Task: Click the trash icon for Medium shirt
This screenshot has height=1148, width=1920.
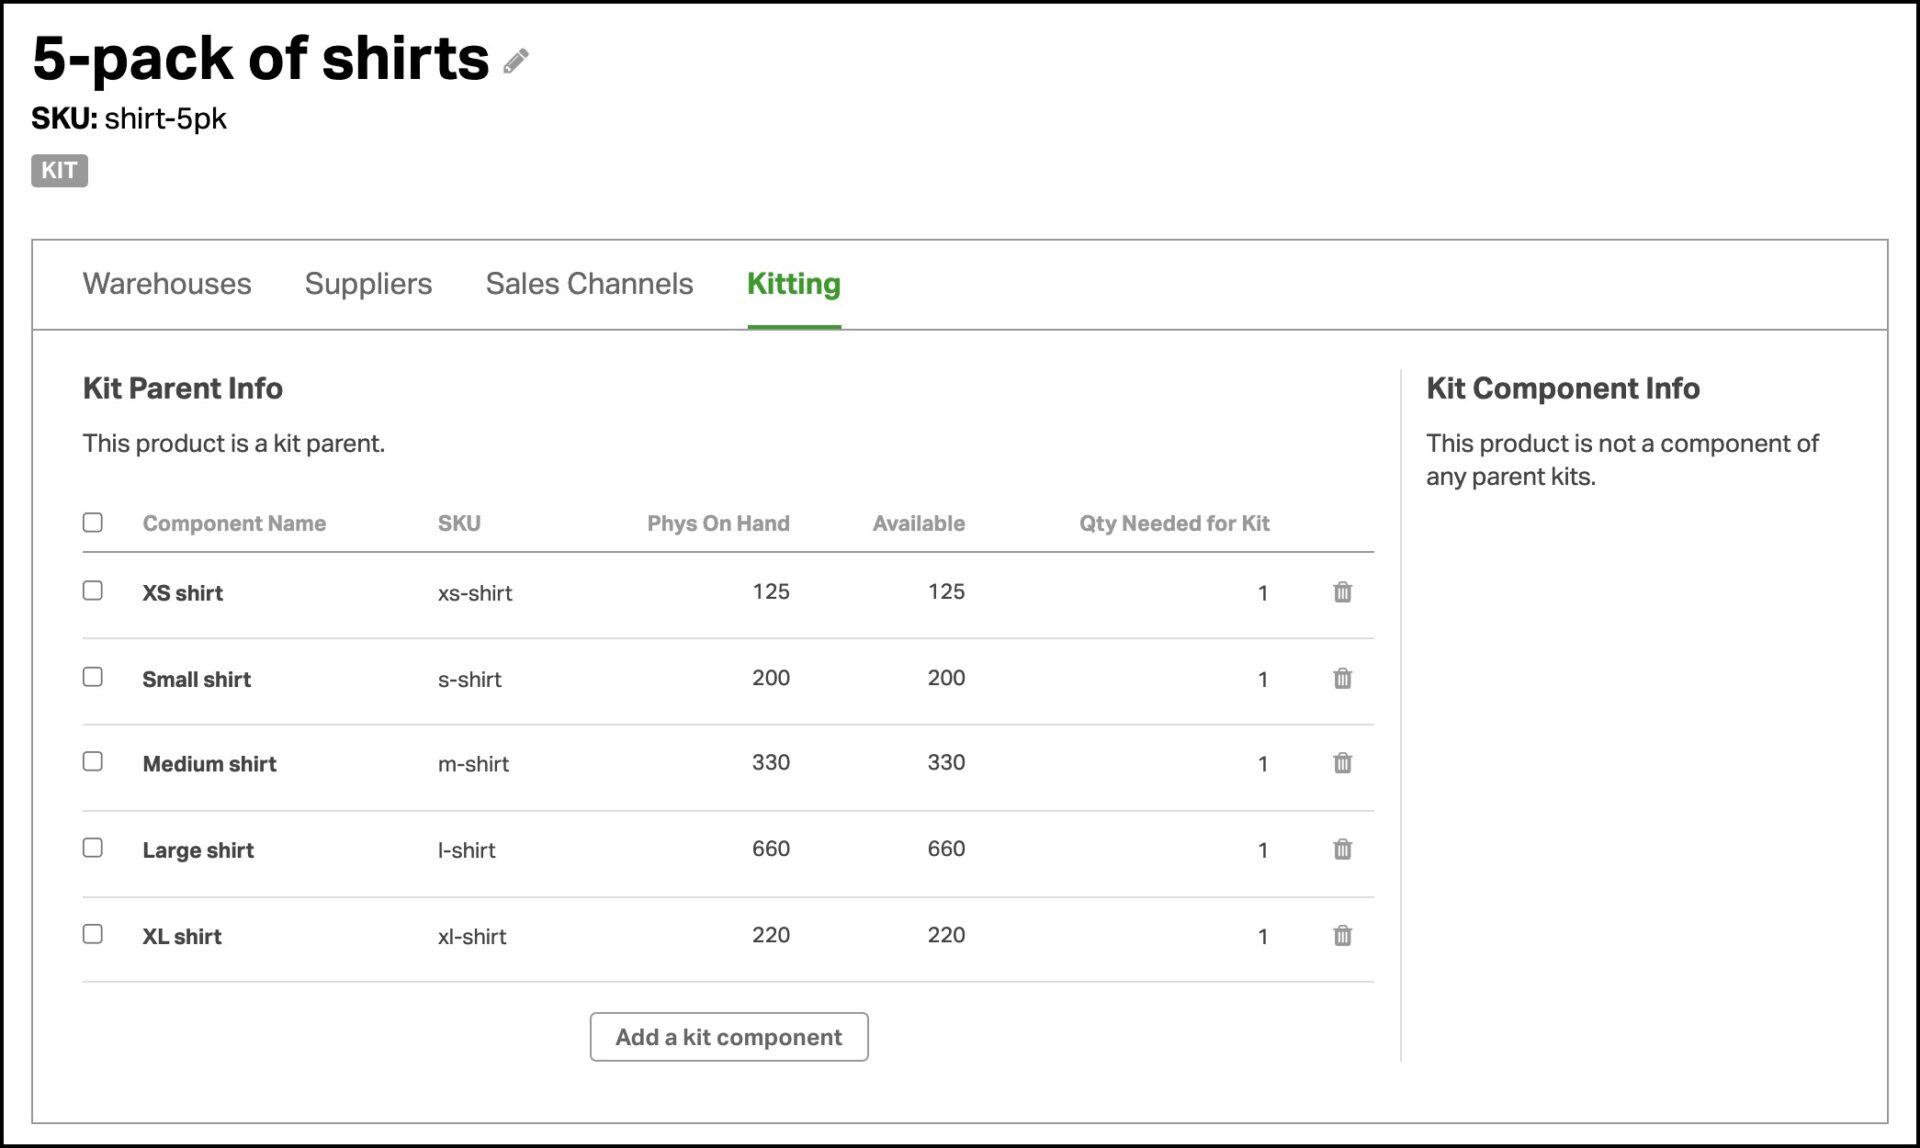Action: 1342,763
